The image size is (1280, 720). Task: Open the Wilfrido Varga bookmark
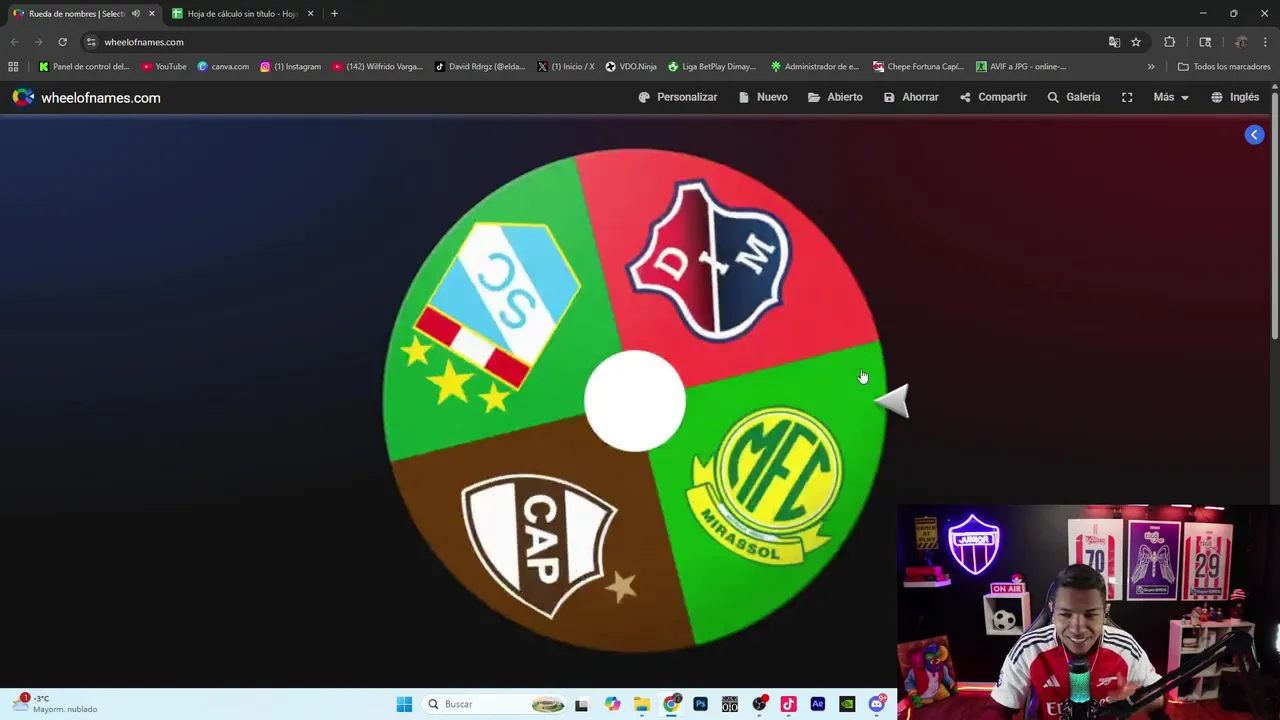point(377,67)
